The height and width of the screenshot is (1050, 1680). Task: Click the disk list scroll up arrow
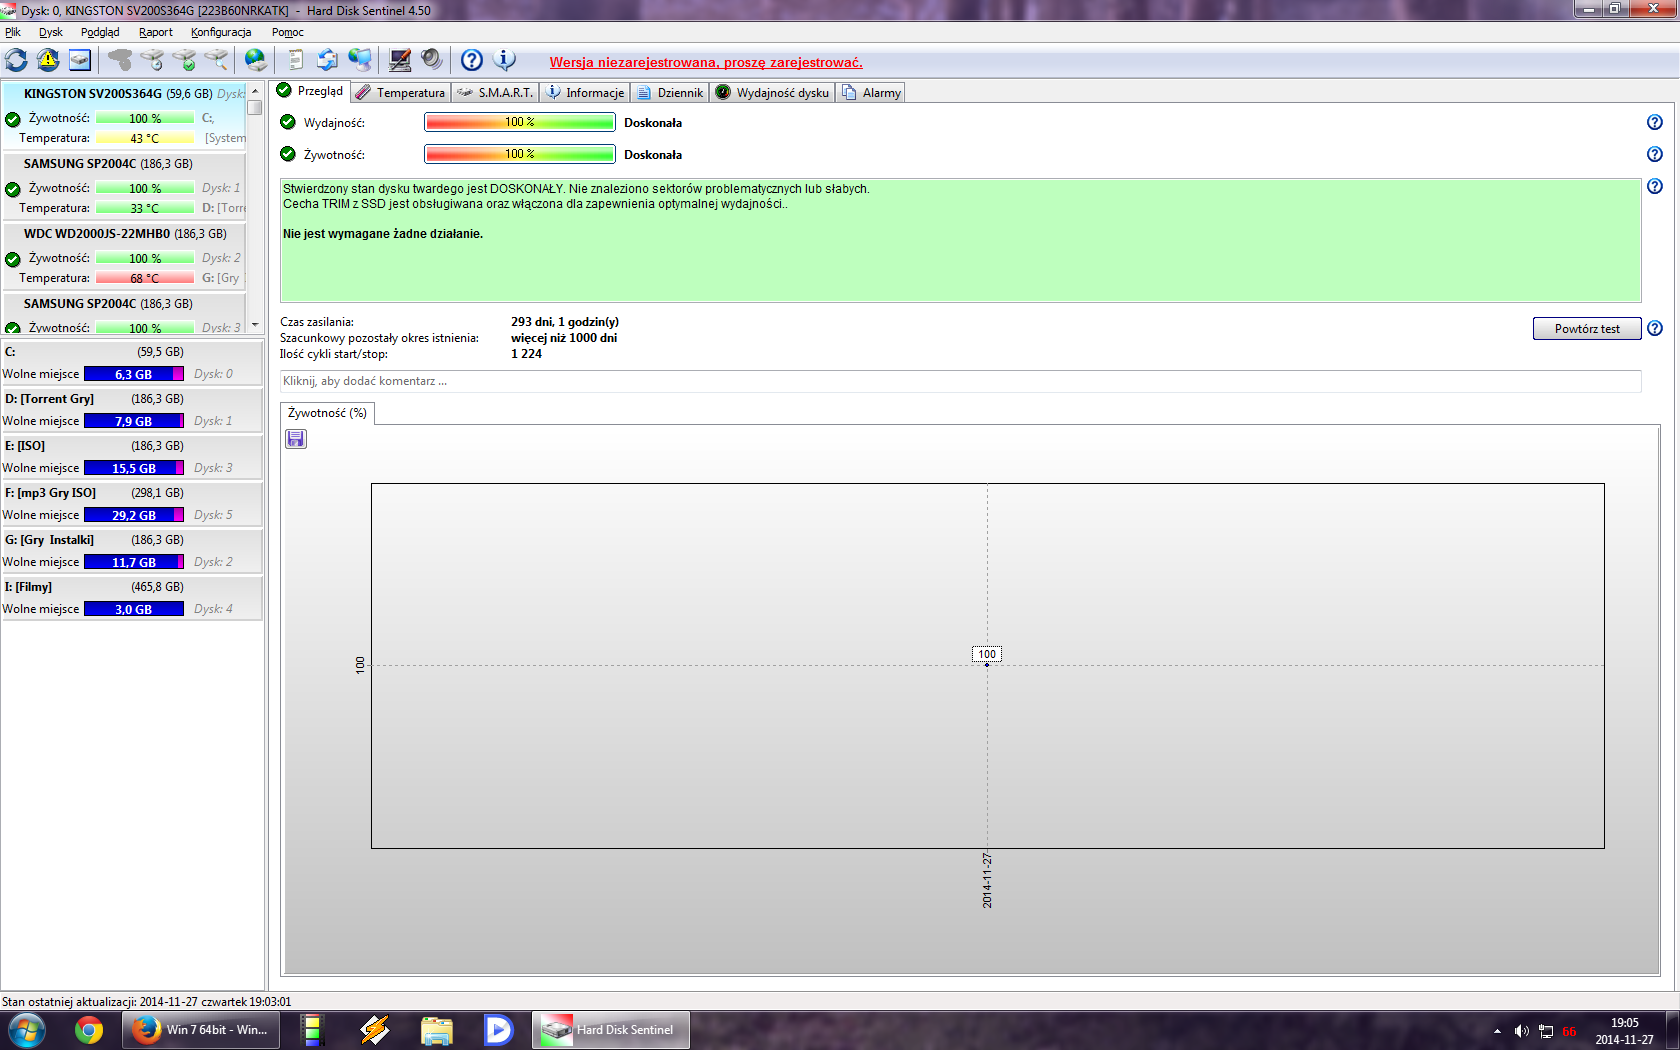point(255,91)
